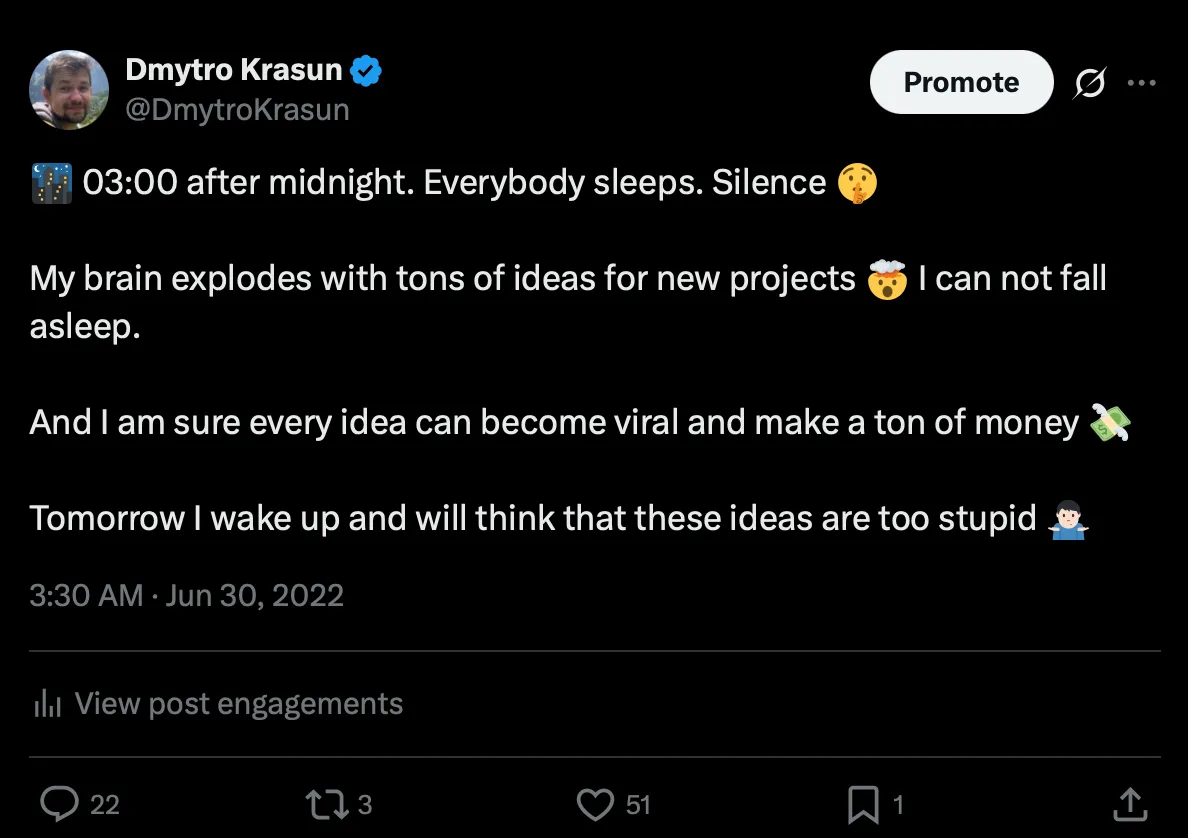Click the Dmytro Krasun display name
The width and height of the screenshot is (1188, 838).
coord(235,69)
